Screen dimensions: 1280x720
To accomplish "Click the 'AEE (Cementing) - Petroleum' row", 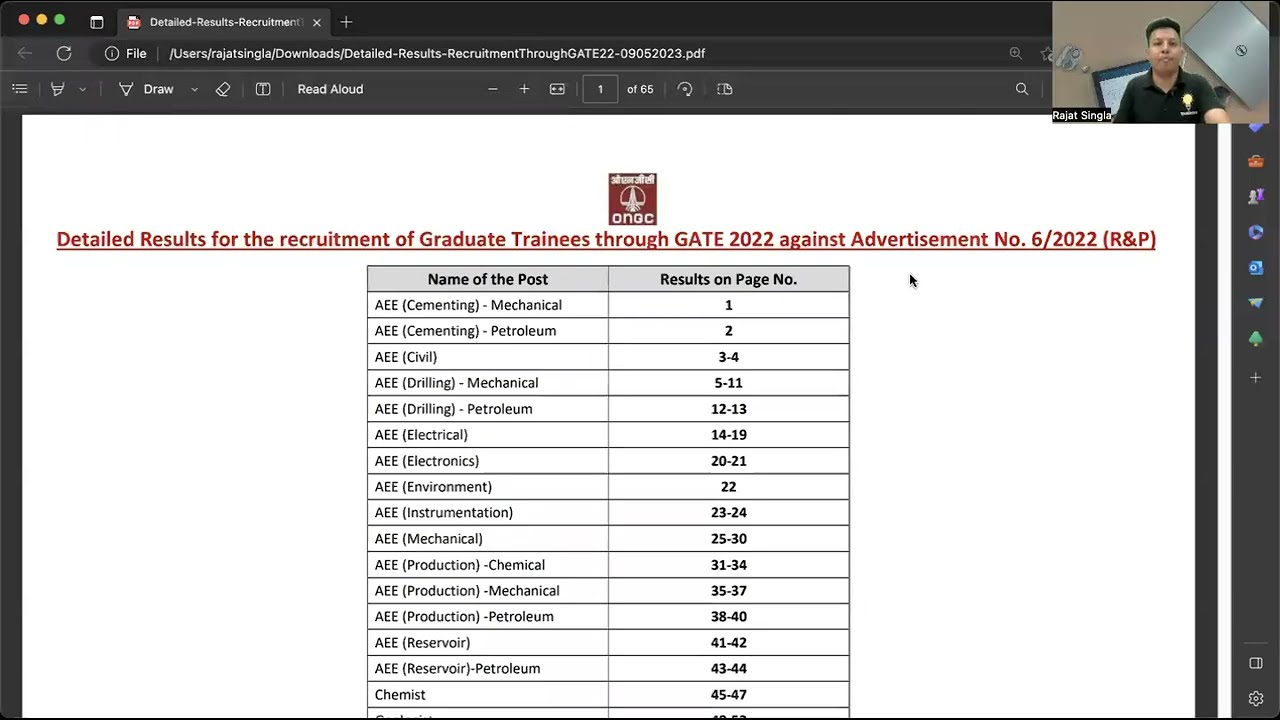I will click(608, 331).
